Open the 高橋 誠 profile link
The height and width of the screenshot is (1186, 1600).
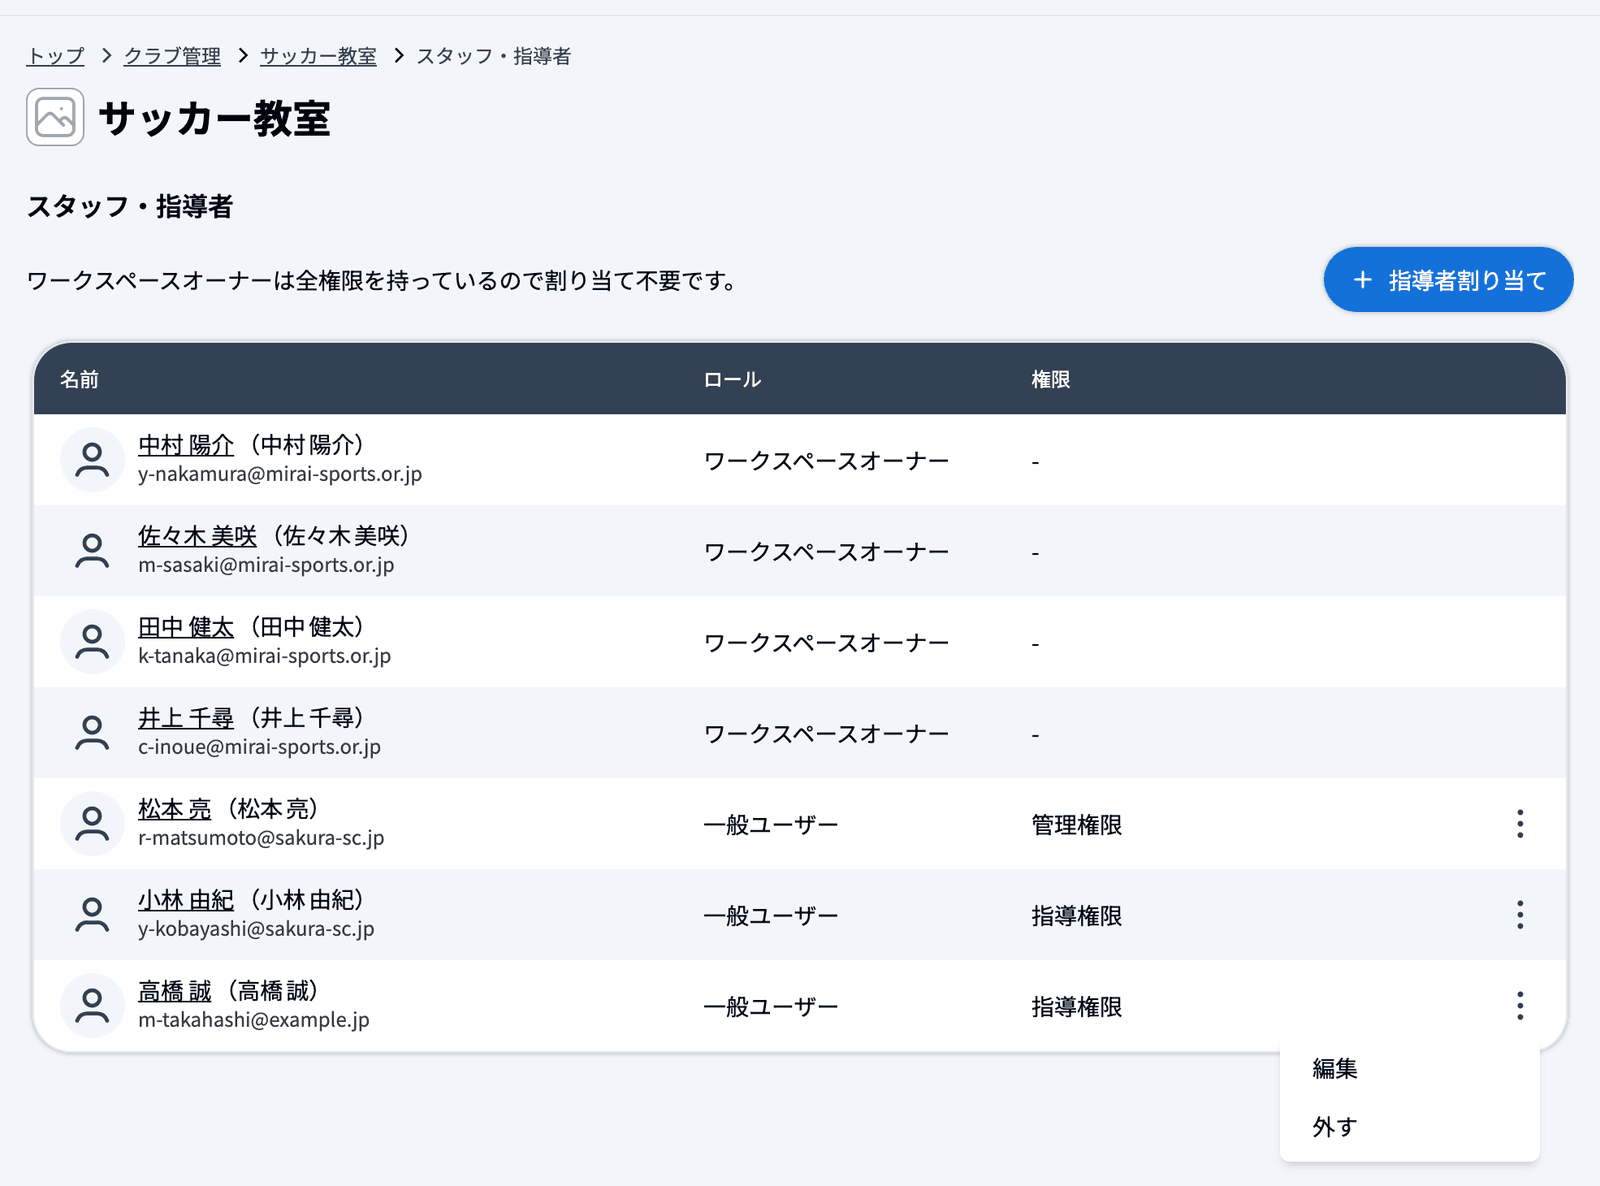click(x=175, y=991)
